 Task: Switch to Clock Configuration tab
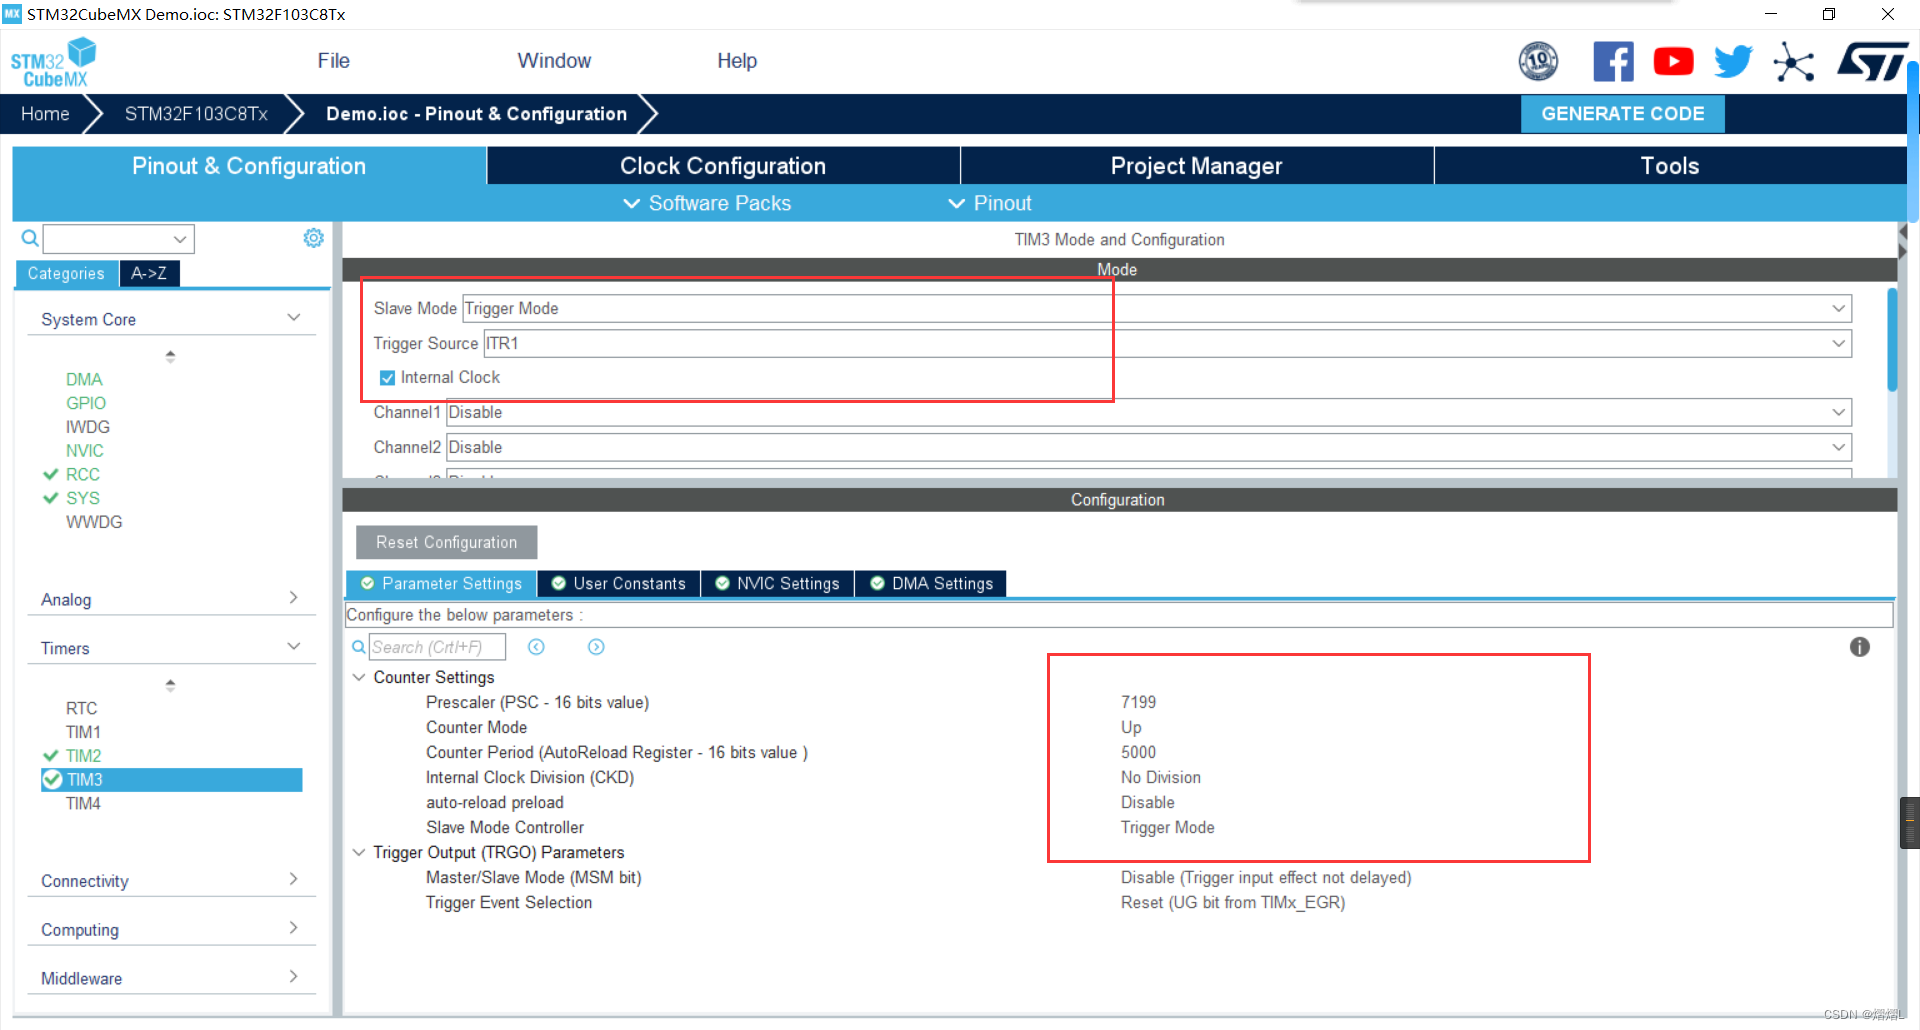coord(723,166)
